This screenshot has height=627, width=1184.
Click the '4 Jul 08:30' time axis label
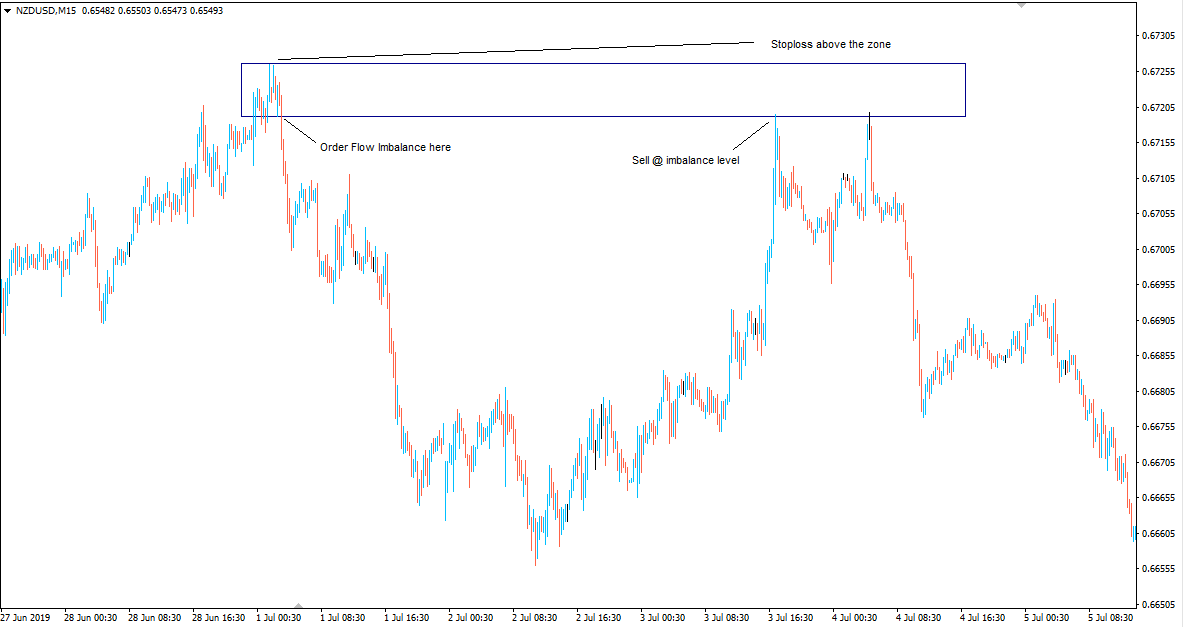click(x=919, y=618)
